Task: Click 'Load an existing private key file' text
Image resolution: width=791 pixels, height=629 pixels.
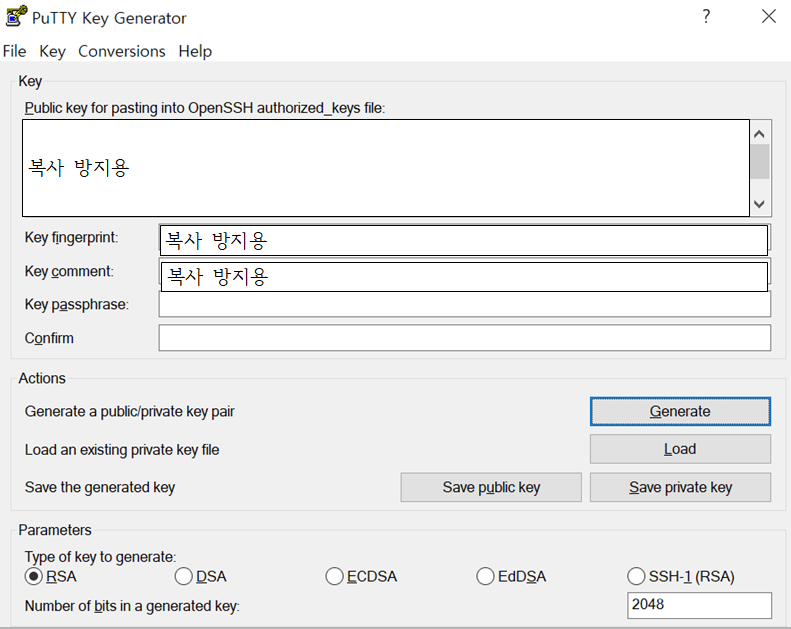Action: pyautogui.click(x=122, y=449)
